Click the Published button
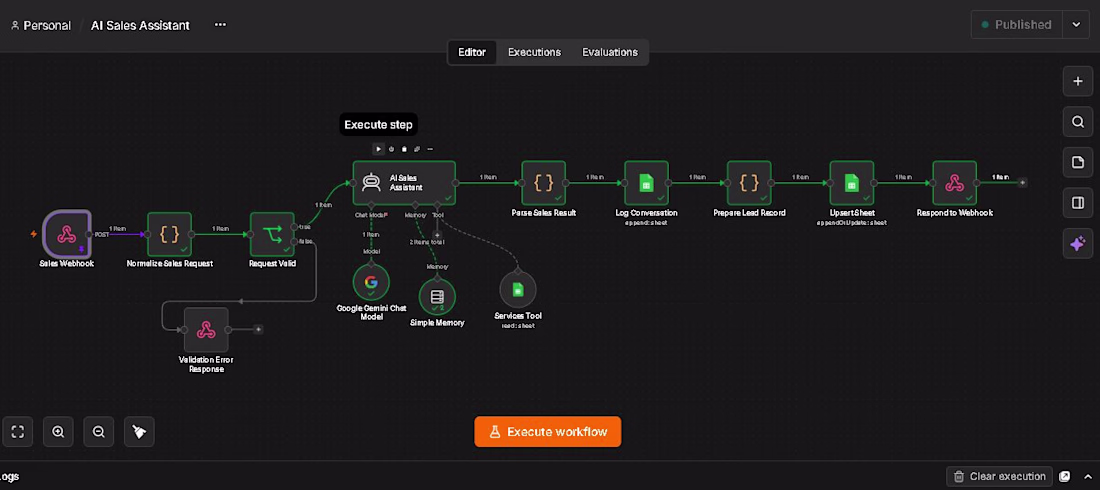This screenshot has width=1100, height=490. [x=1017, y=25]
